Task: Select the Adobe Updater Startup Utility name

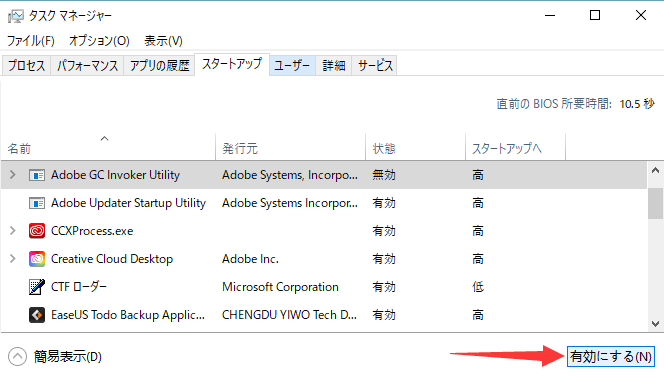Action: tap(128, 203)
